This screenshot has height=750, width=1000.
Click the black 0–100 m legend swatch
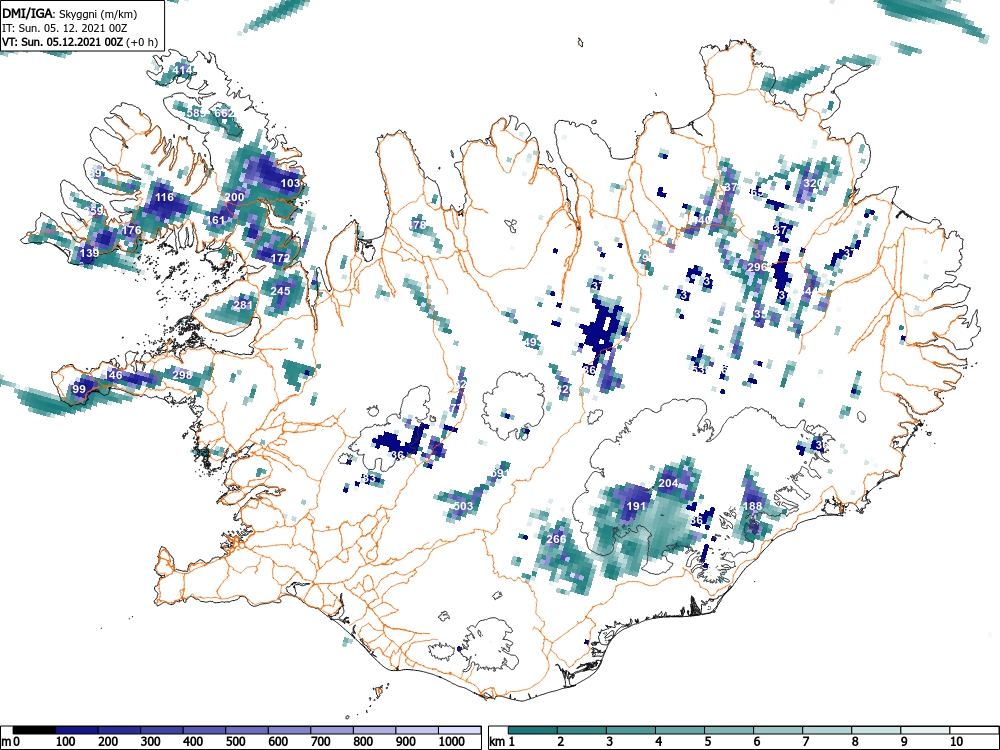click(x=34, y=730)
